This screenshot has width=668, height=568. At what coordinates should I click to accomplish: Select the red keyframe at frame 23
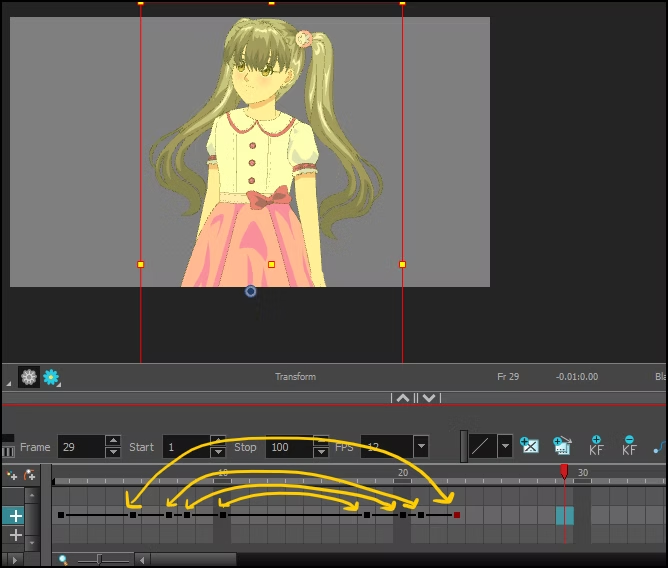point(457,515)
